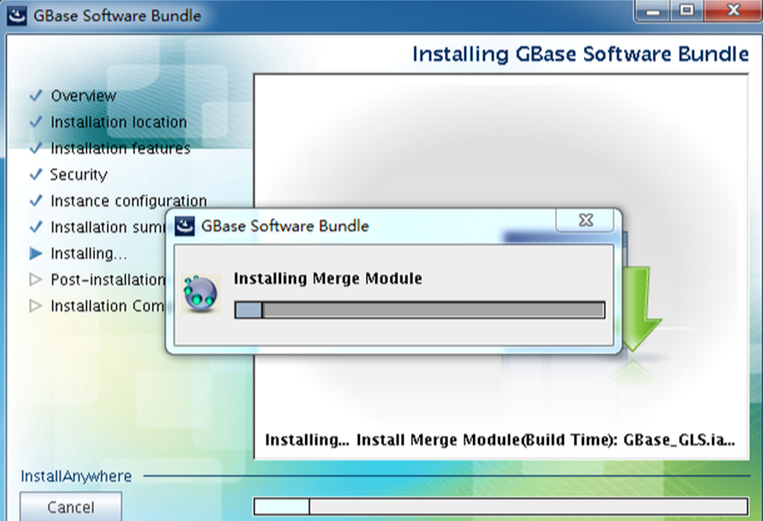Click the checkmark beside Installation location
The height and width of the screenshot is (521, 763).
36,122
